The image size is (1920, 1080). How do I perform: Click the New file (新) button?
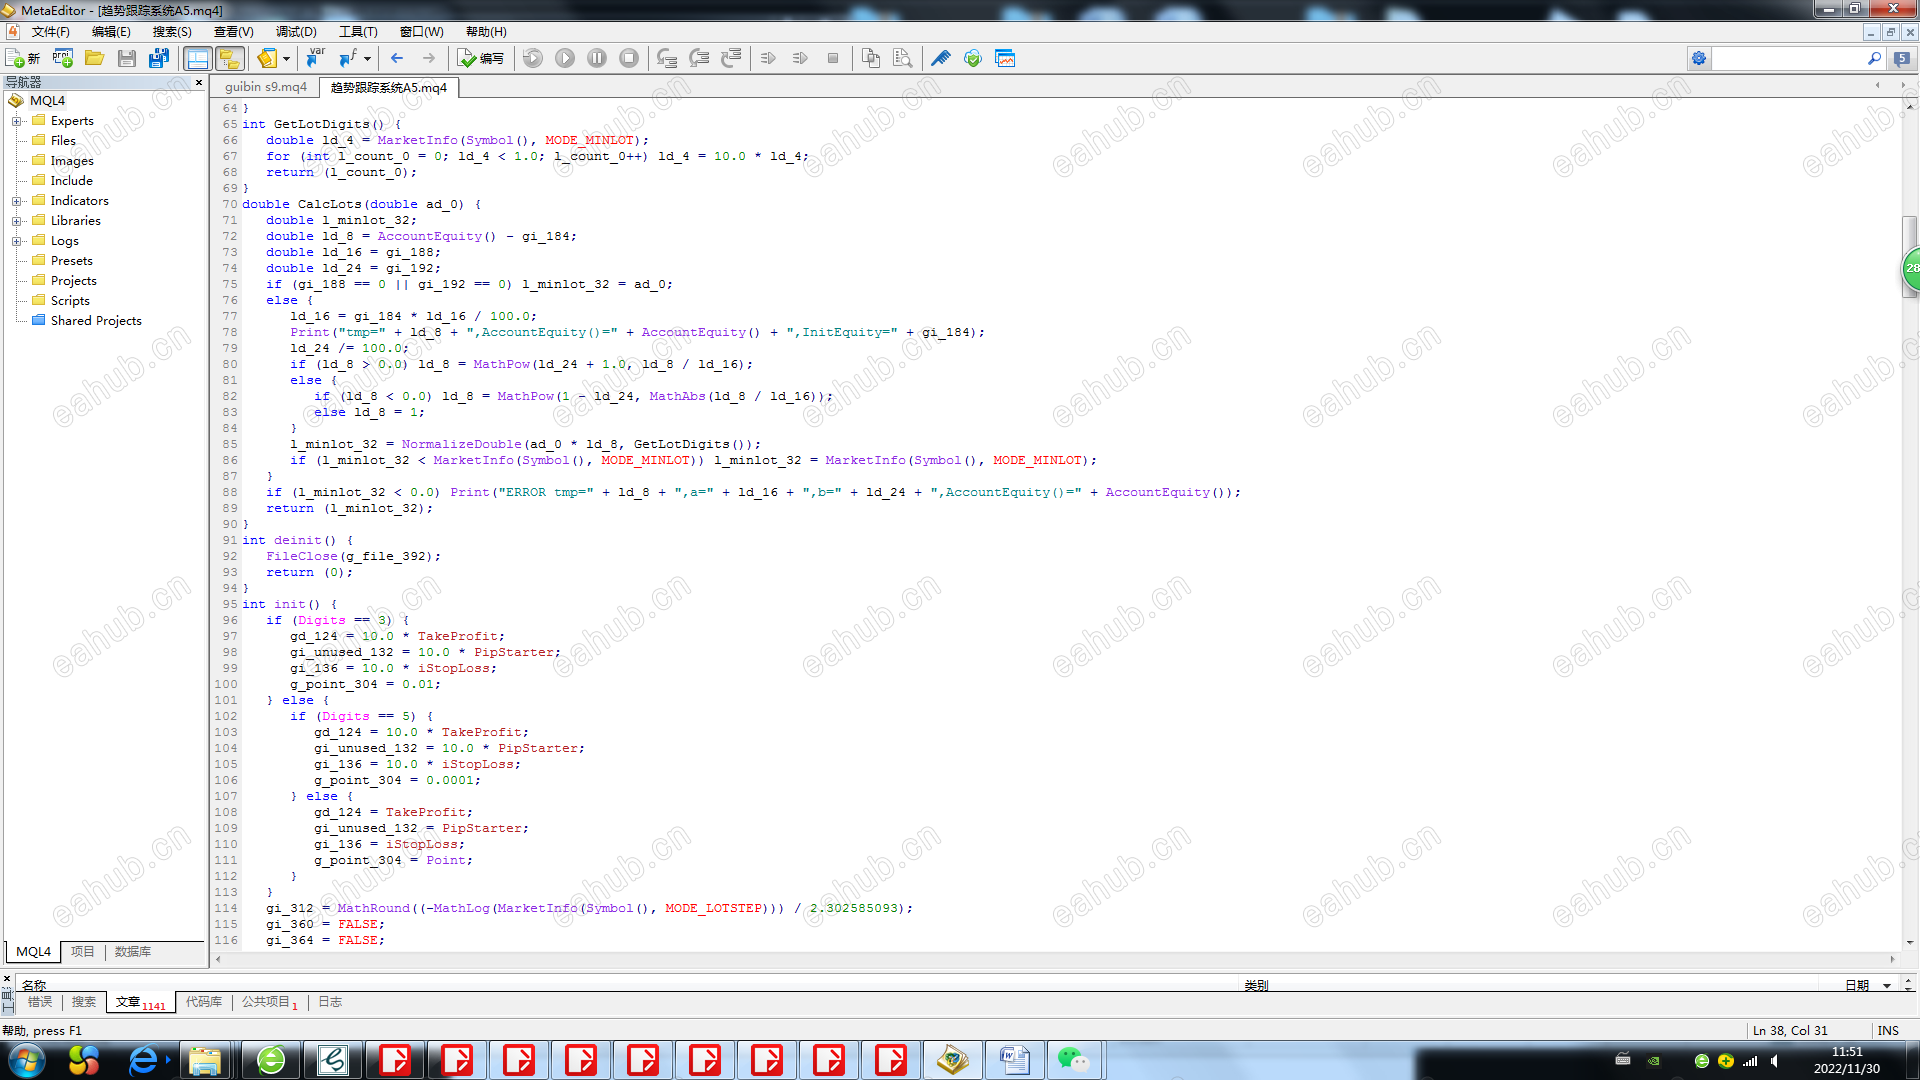coord(23,59)
